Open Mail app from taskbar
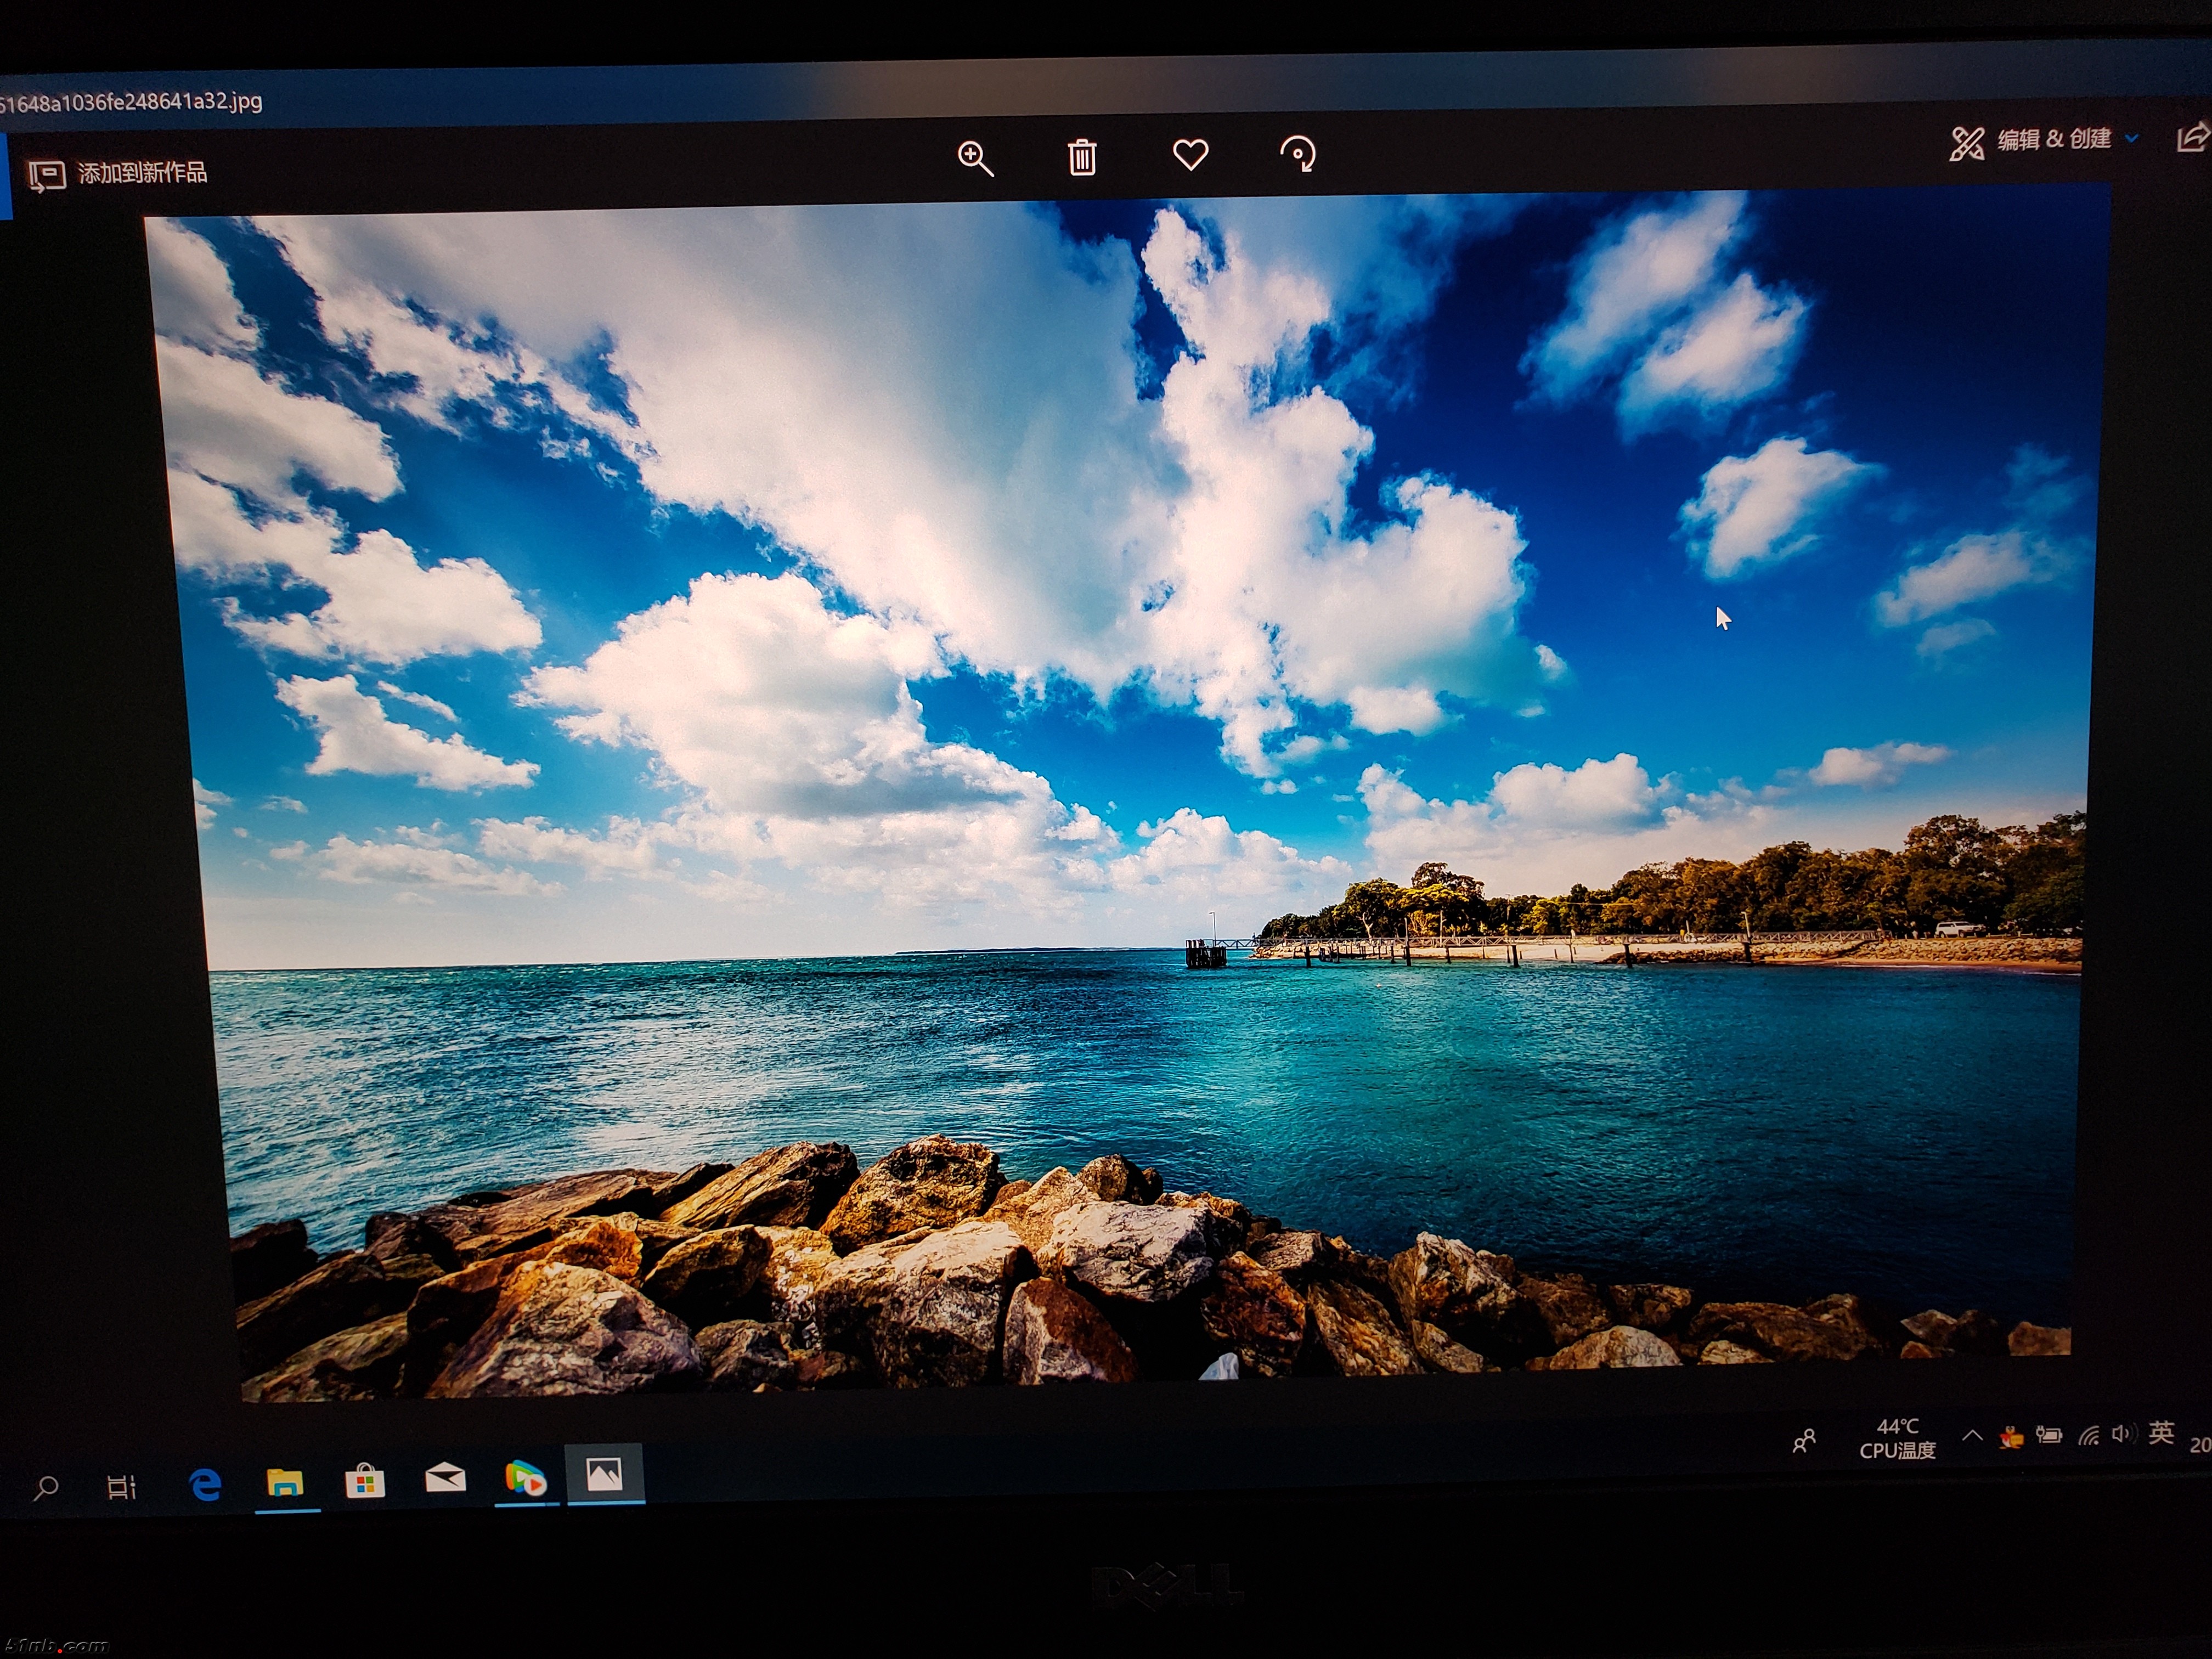This screenshot has height=1659, width=2212. point(445,1478)
